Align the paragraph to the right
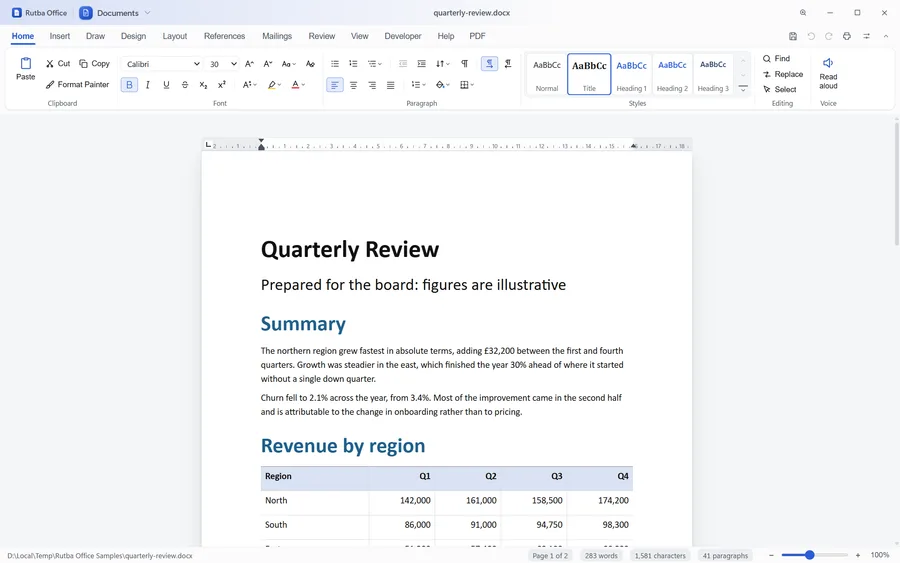 click(372, 85)
